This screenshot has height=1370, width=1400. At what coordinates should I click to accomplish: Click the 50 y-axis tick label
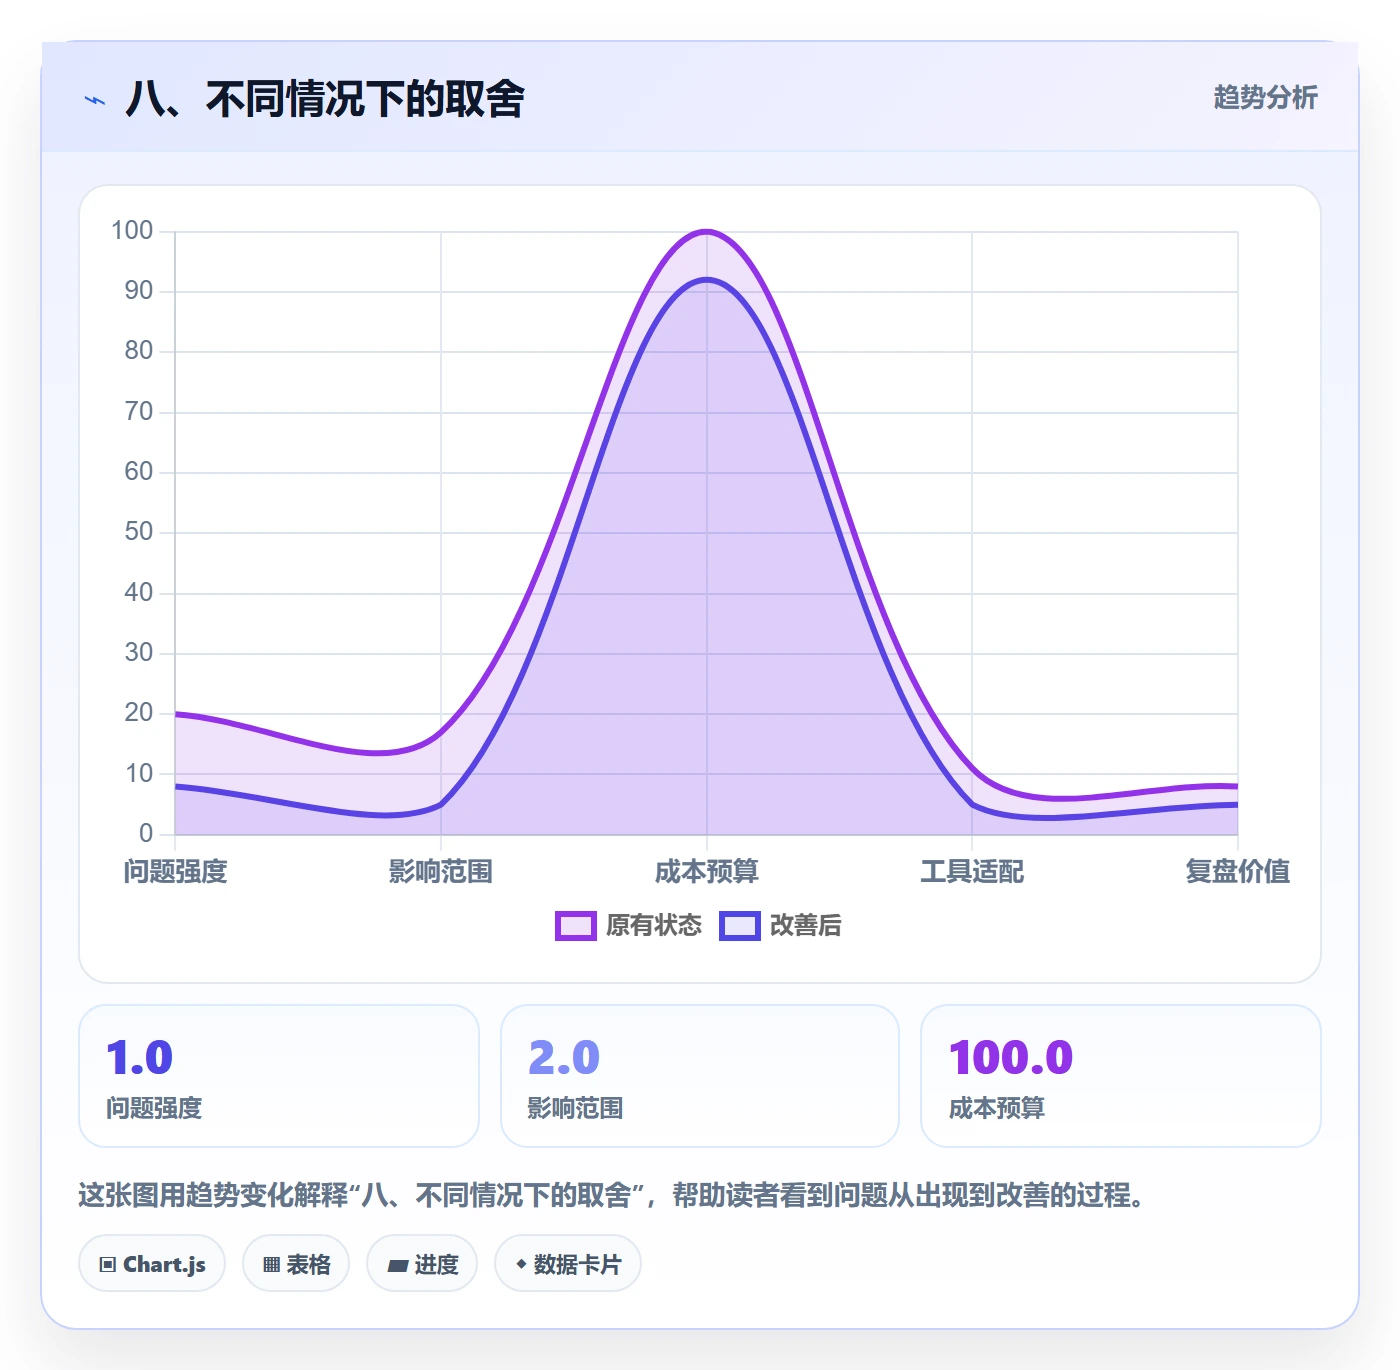click(x=139, y=532)
